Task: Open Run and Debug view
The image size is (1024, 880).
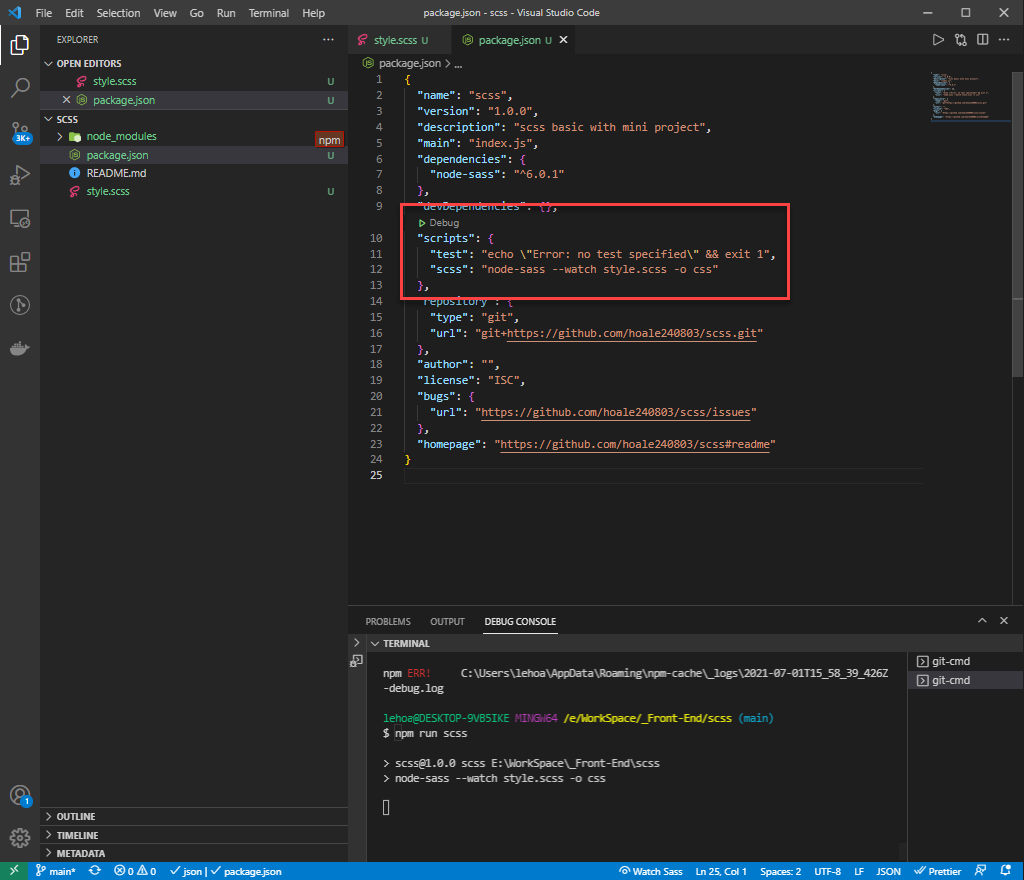Action: point(20,176)
